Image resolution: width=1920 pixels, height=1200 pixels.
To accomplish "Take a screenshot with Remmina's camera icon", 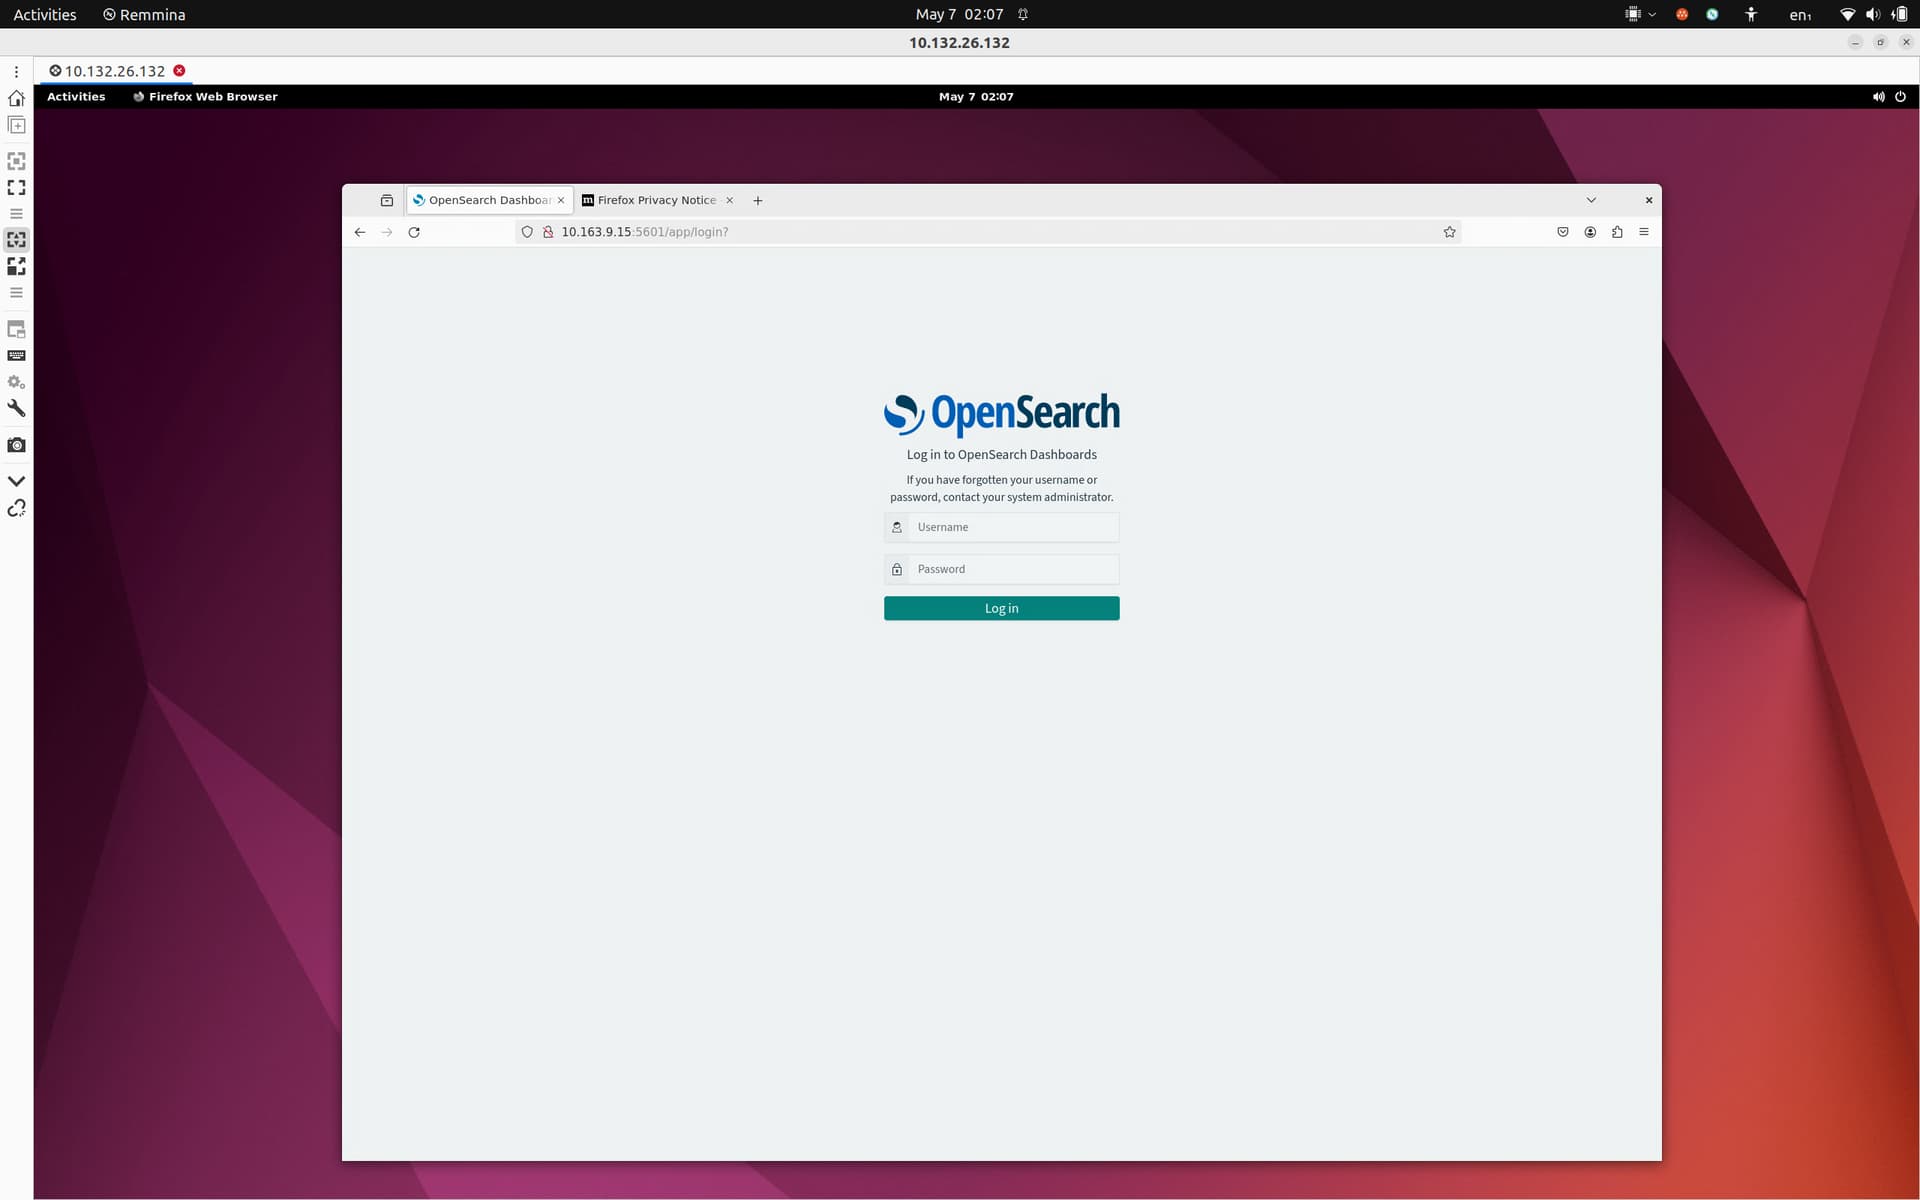I will click(16, 445).
